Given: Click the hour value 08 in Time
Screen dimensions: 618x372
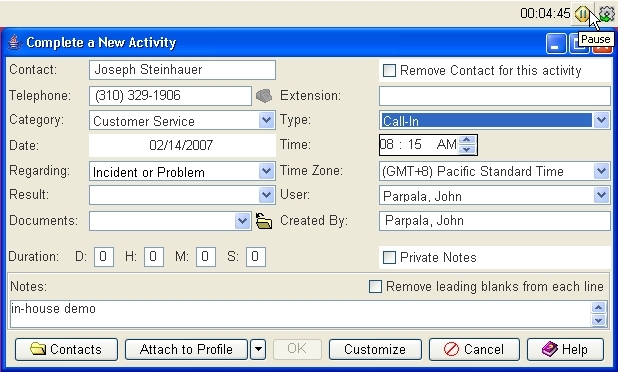Looking at the screenshot, I should pos(387,145).
